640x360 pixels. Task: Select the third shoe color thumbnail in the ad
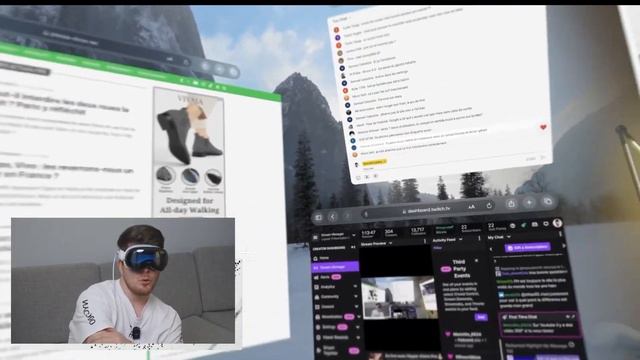pos(213,178)
